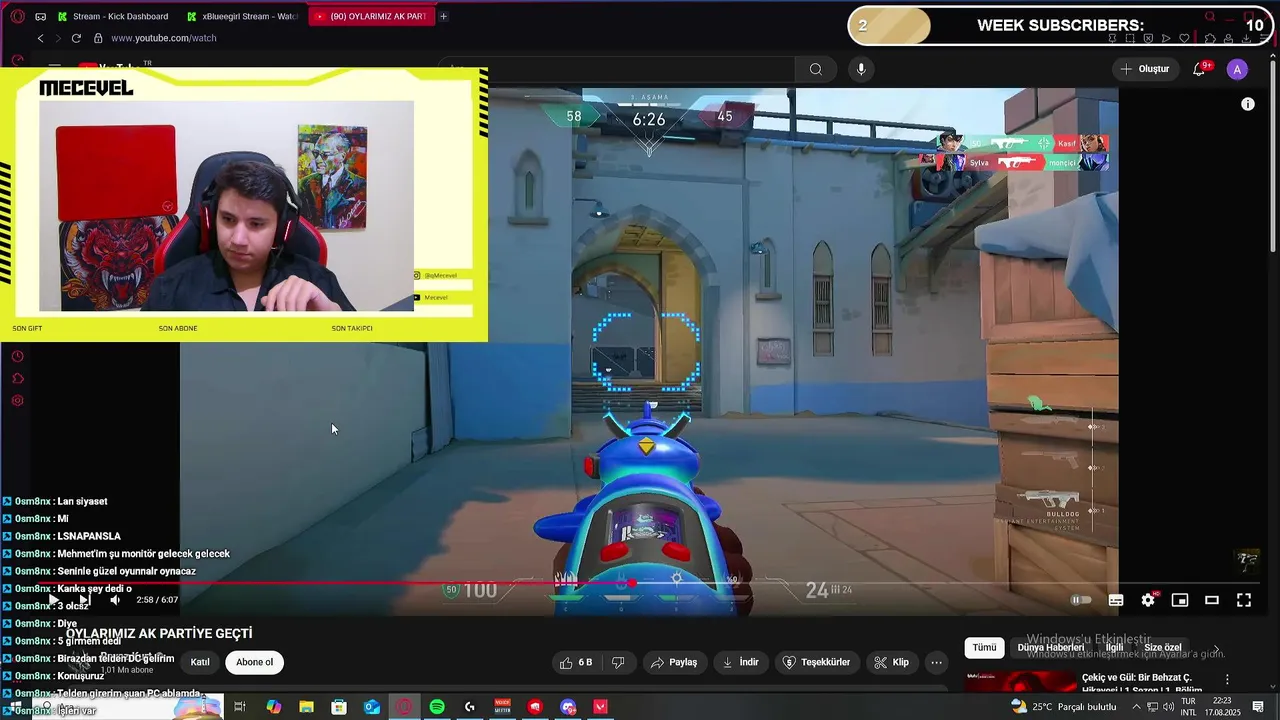Expand the chip bar with right chevron
The width and height of the screenshot is (1280, 720).
click(1216, 648)
